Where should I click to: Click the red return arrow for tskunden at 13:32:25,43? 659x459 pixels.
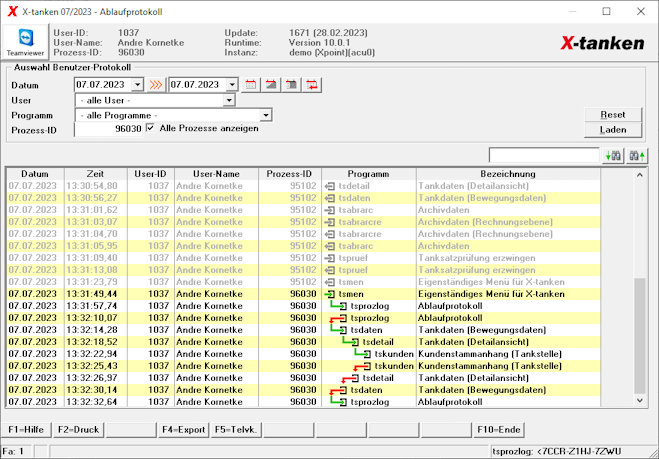point(362,366)
